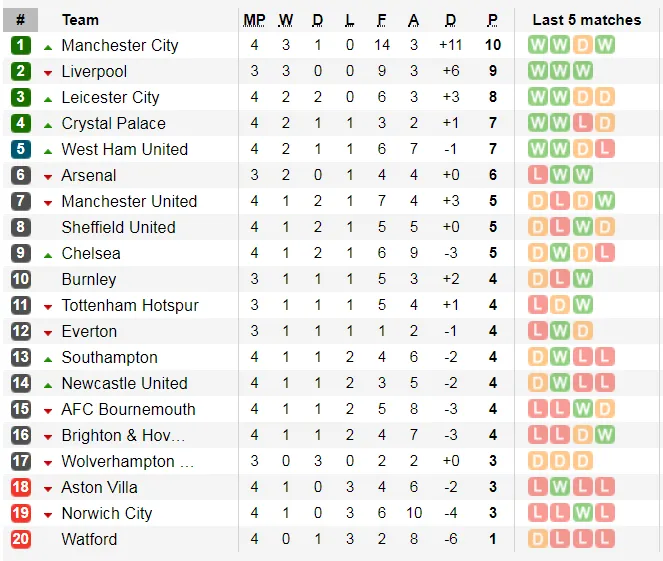Sort by the Team column header
This screenshot has width=663, height=561.
point(80,20)
